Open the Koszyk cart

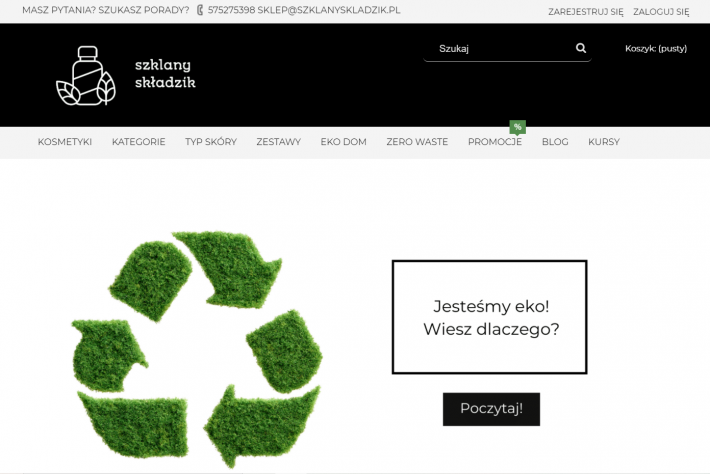pos(656,48)
